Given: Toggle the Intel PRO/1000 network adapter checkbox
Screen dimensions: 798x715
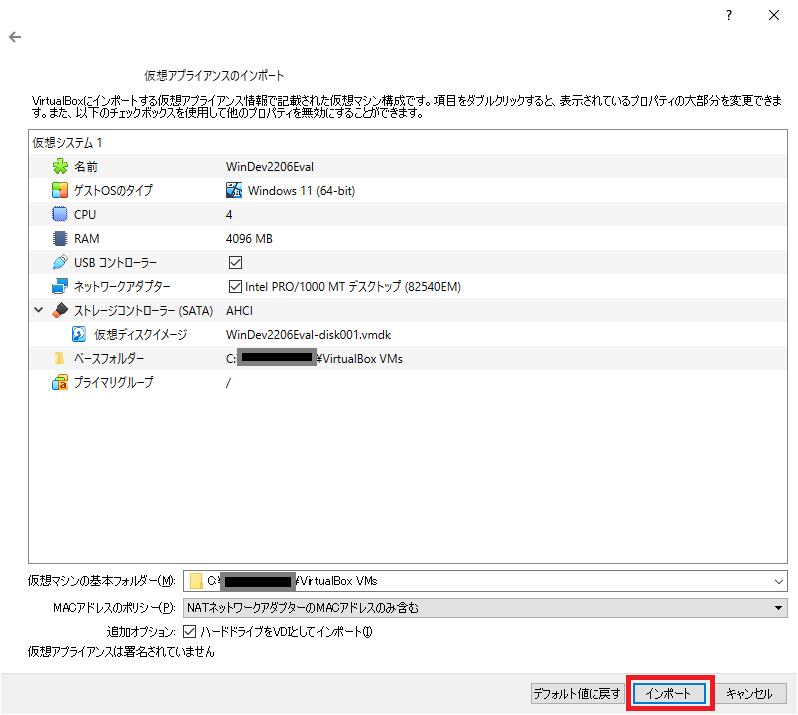Looking at the screenshot, I should pos(235,286).
